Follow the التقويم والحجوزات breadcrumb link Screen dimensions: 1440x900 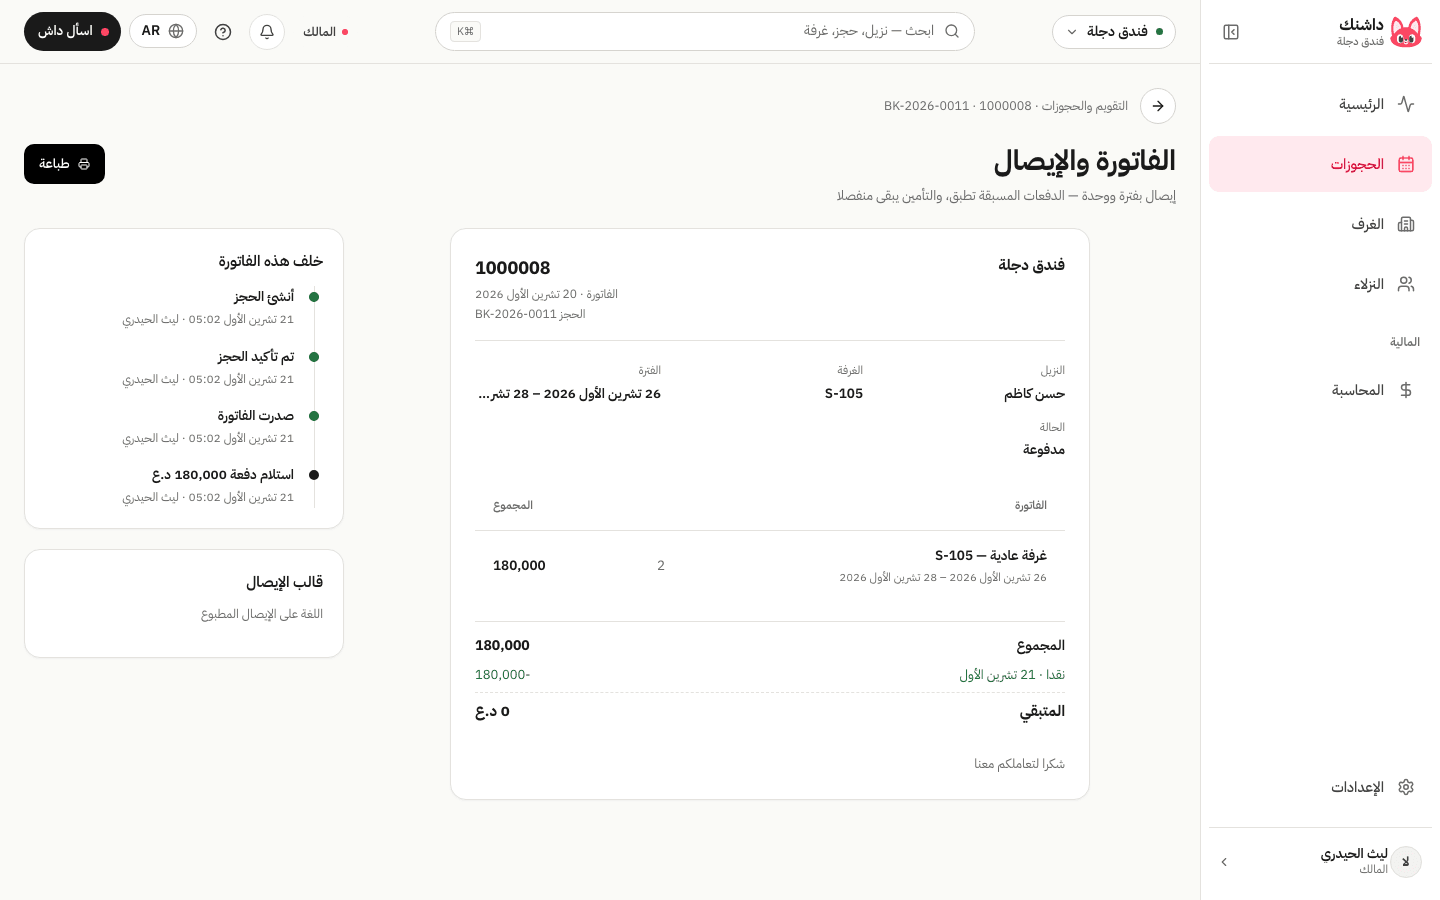tap(1085, 106)
